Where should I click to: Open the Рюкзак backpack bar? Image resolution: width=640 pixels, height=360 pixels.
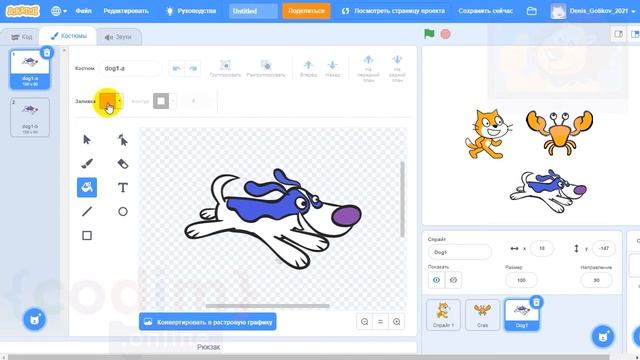[209, 347]
